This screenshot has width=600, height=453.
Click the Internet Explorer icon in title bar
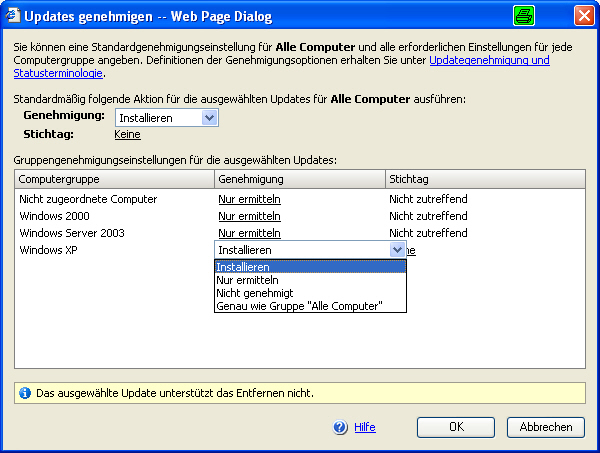click(12, 16)
